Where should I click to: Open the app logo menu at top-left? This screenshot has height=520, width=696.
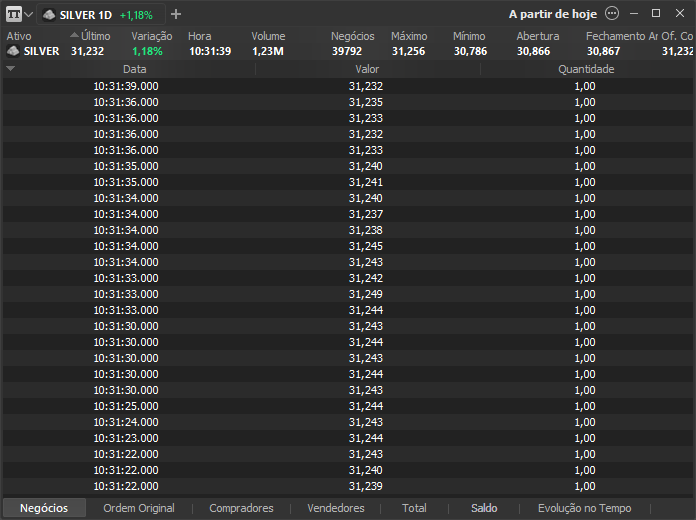pyautogui.click(x=13, y=15)
